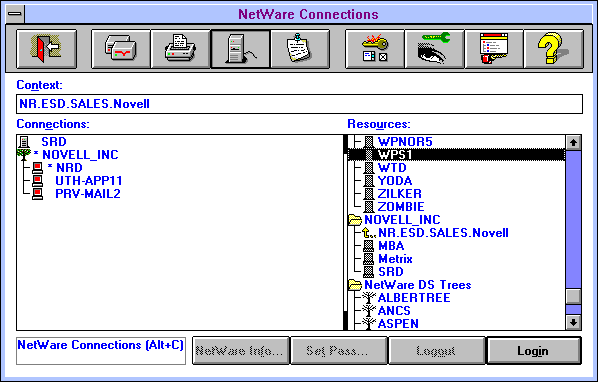Screen dimensions: 598x382
Task: Select the ANCS directory tree
Action: point(394,311)
